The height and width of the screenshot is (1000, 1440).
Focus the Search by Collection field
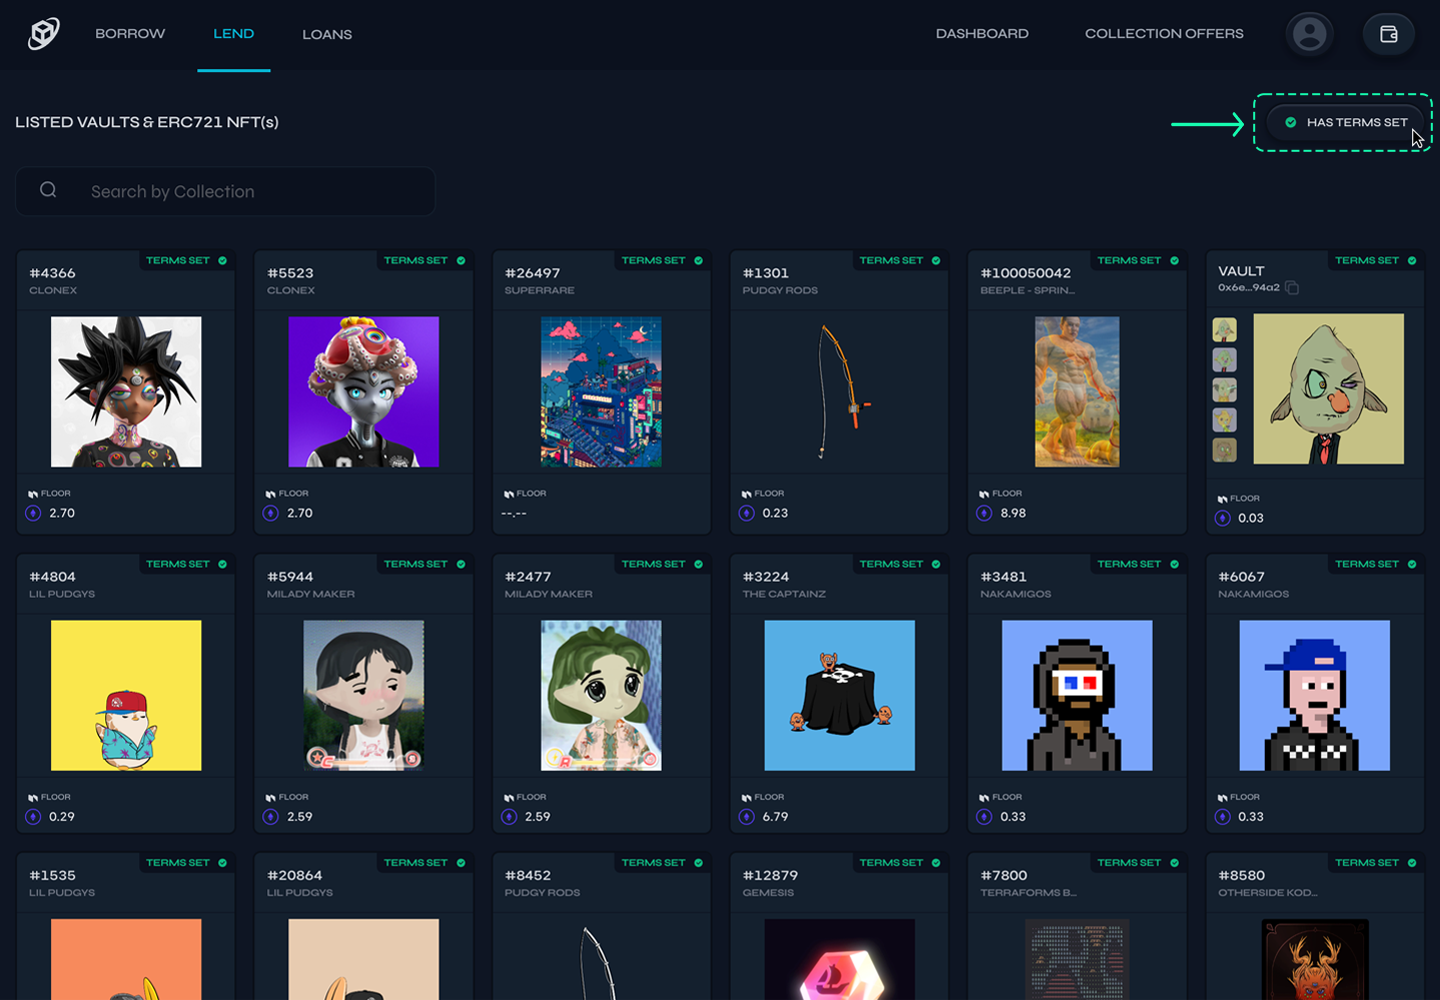pyautogui.click(x=225, y=191)
